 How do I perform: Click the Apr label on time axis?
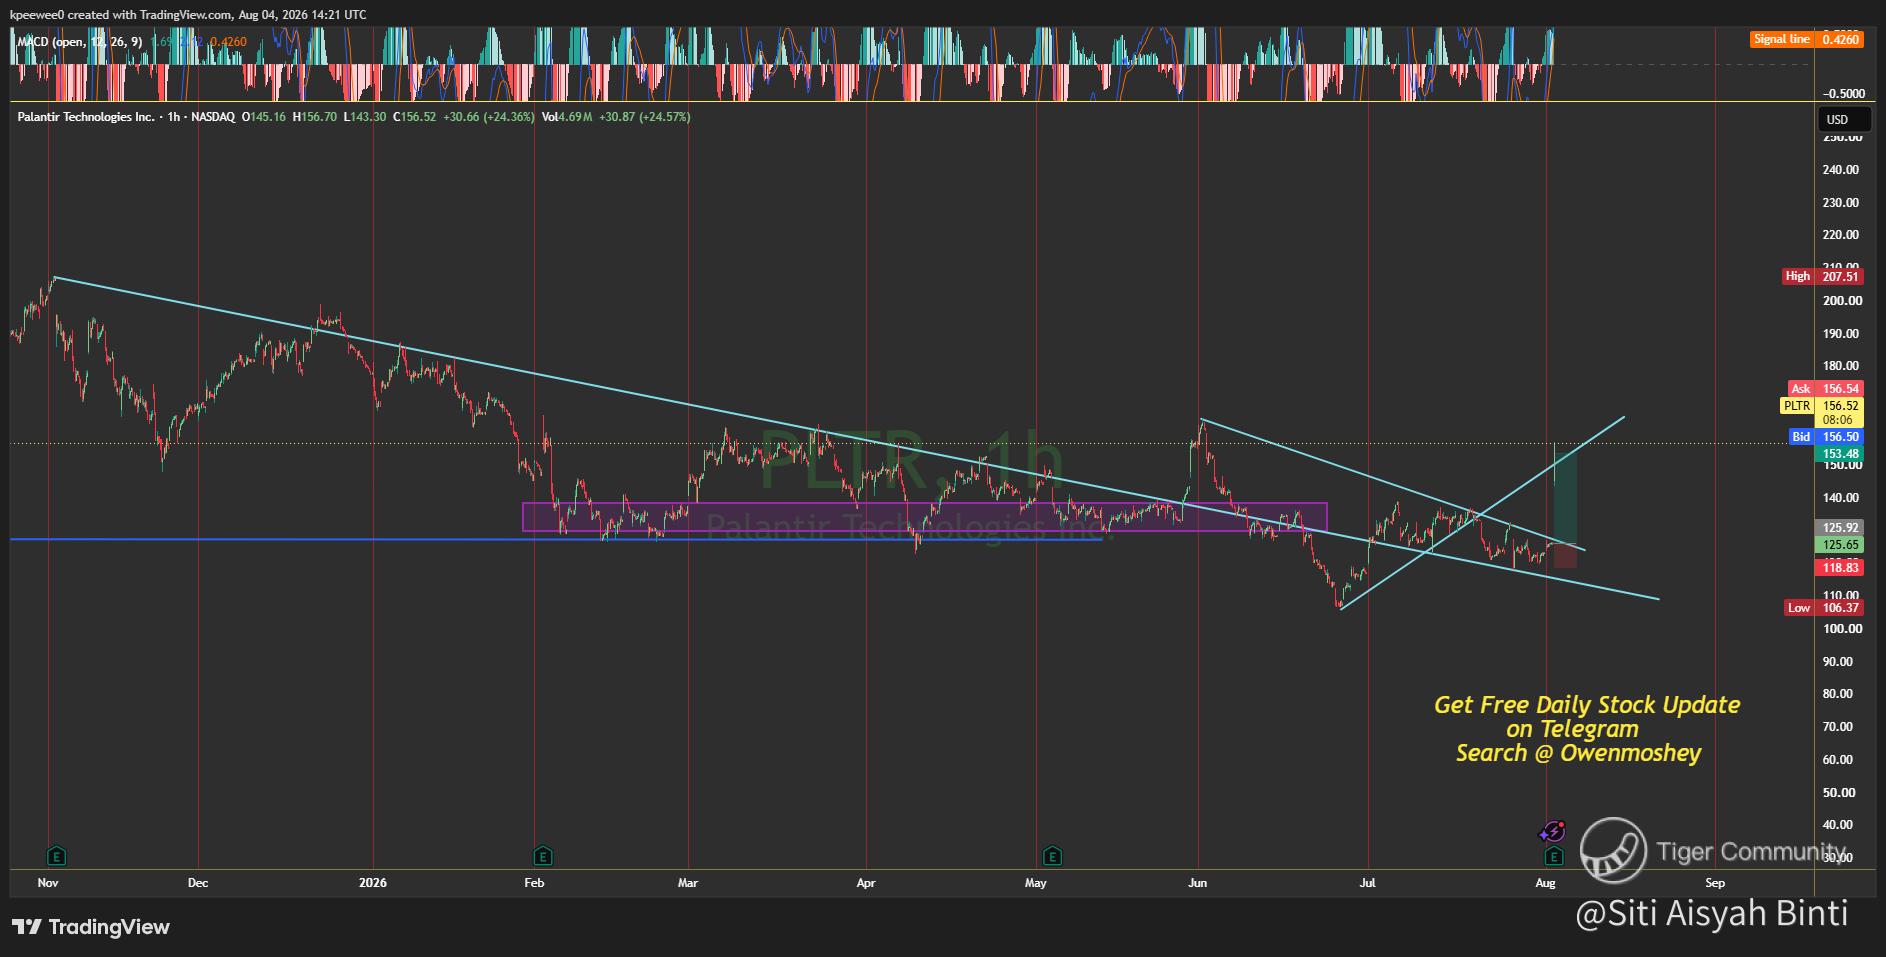866,883
